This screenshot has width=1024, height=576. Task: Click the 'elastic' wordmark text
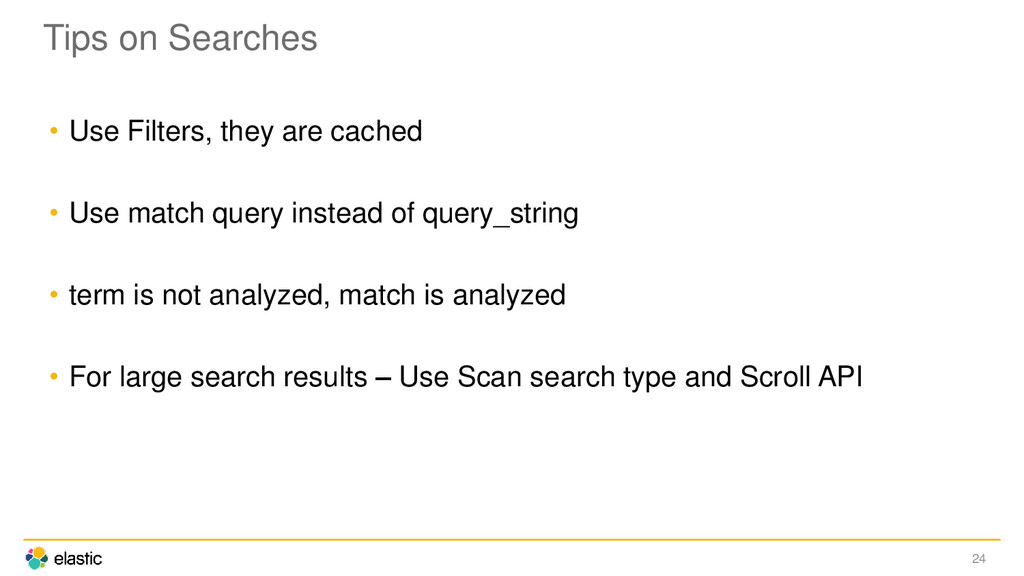78,559
